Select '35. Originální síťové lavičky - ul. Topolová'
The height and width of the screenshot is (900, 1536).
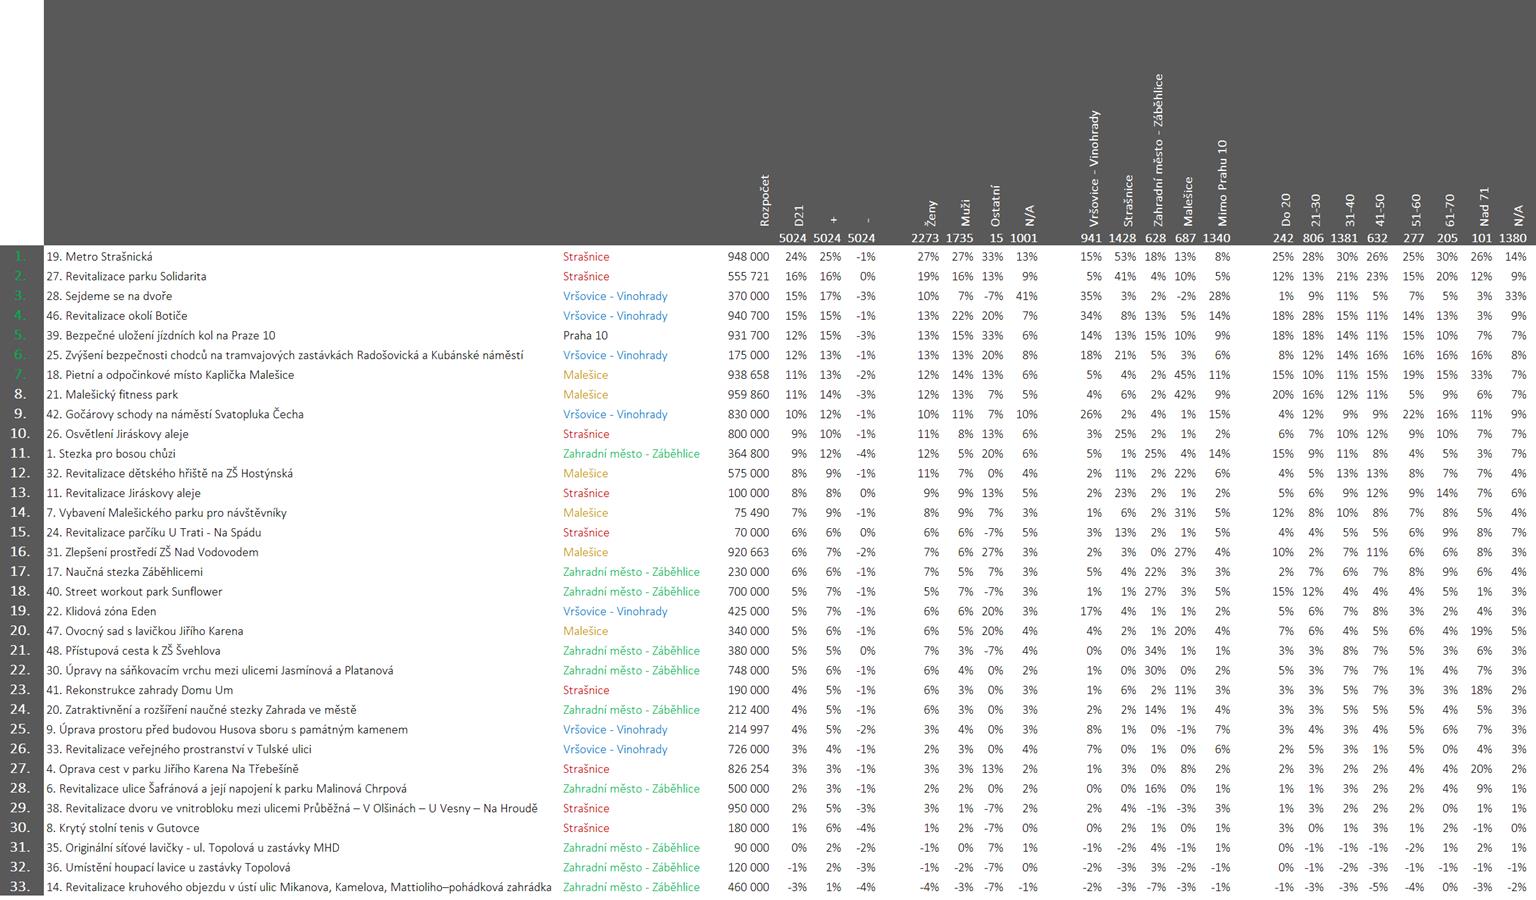click(193, 848)
